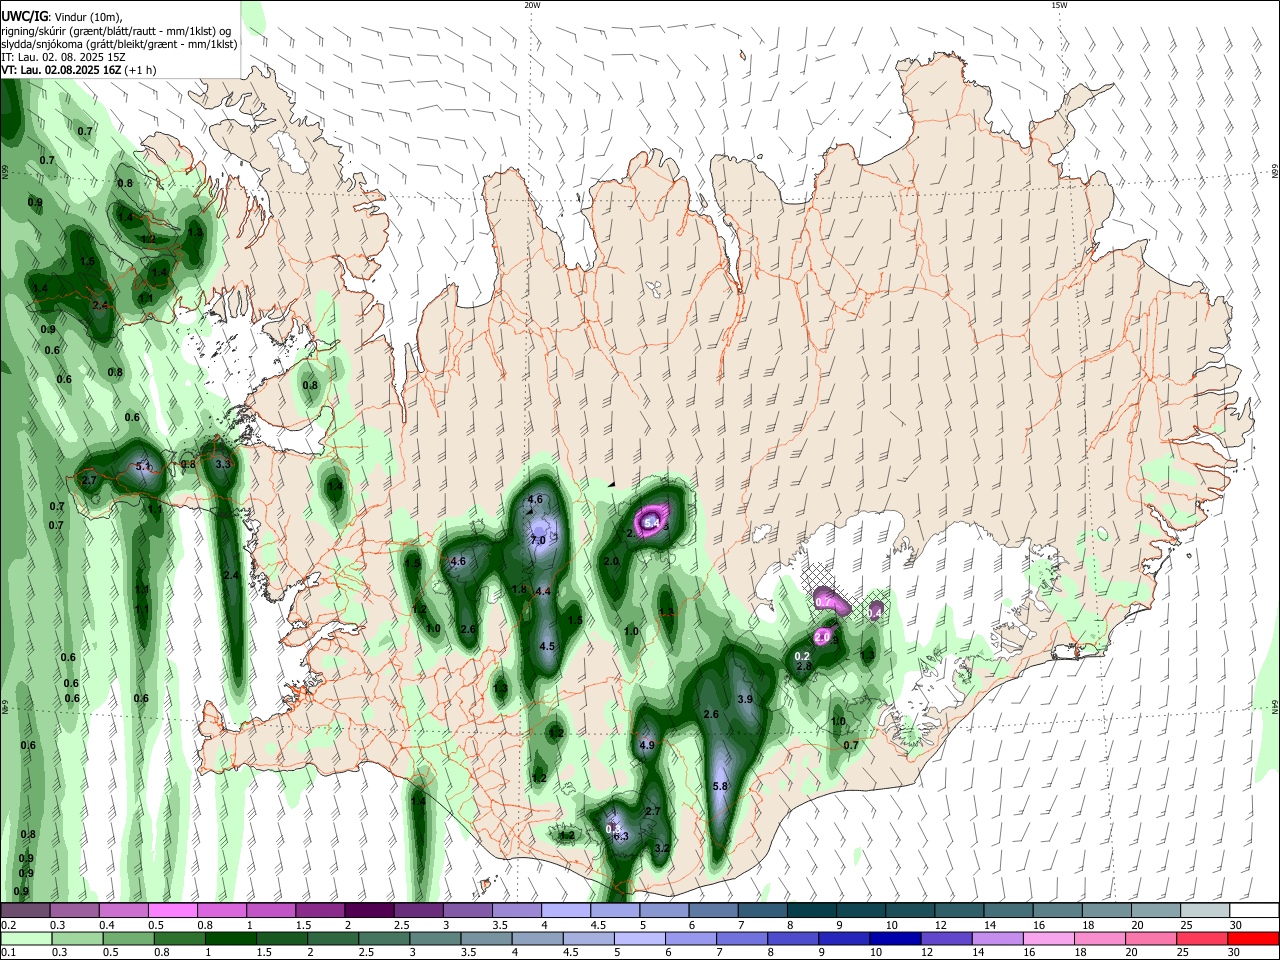The image size is (1280, 960).
Task: Pick the darkest purple snow swatch between 2 and 2.5
Action: 368,911
